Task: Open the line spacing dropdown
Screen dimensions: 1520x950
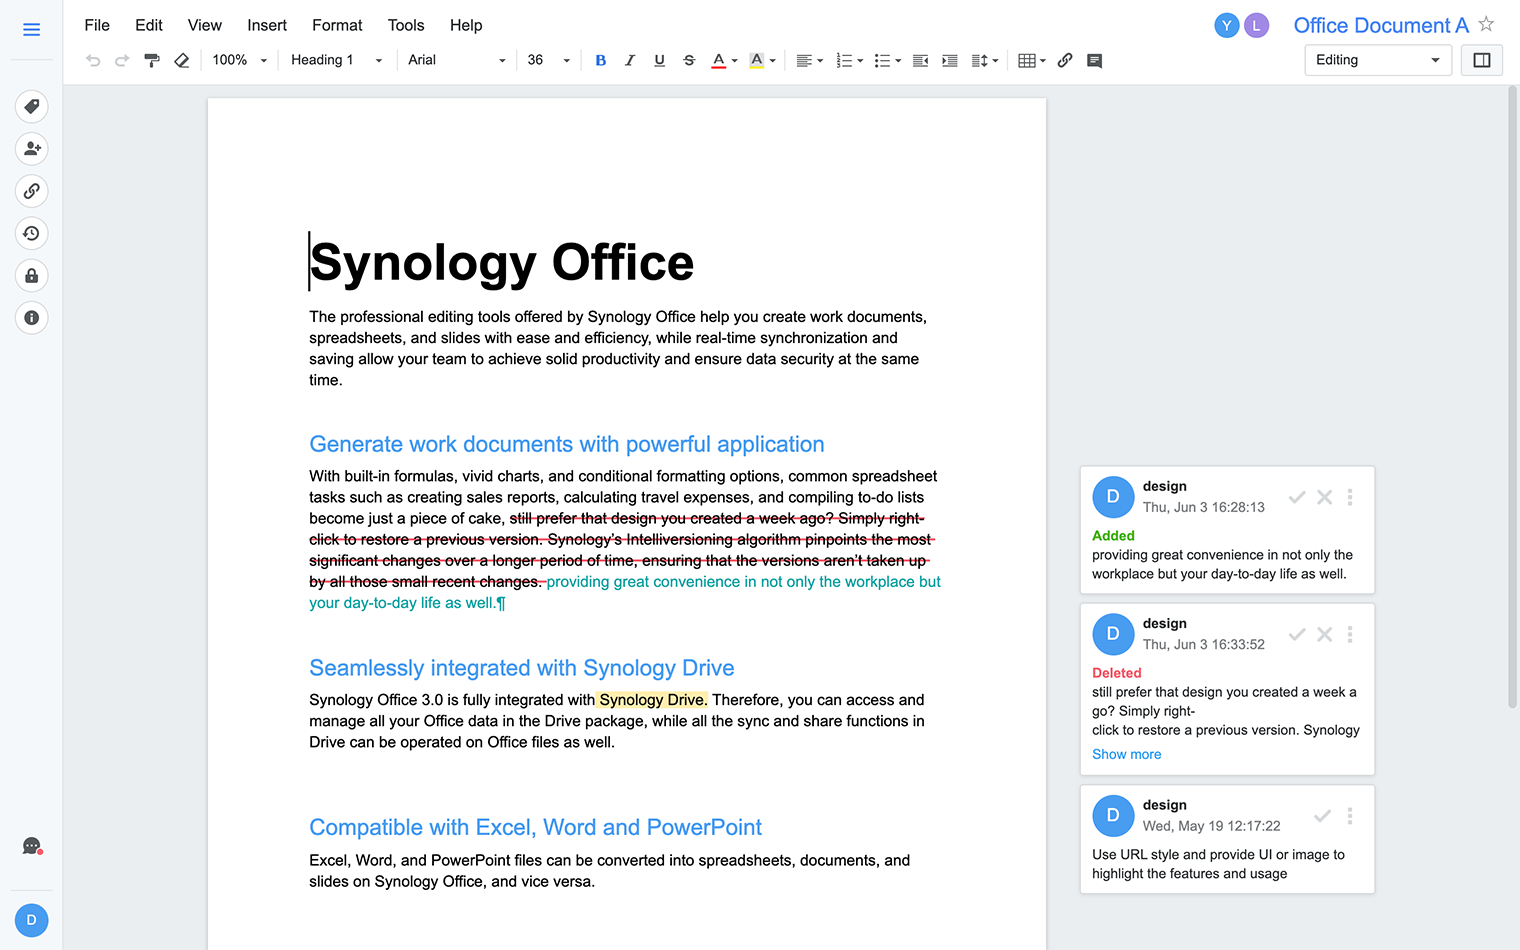Action: 985,61
